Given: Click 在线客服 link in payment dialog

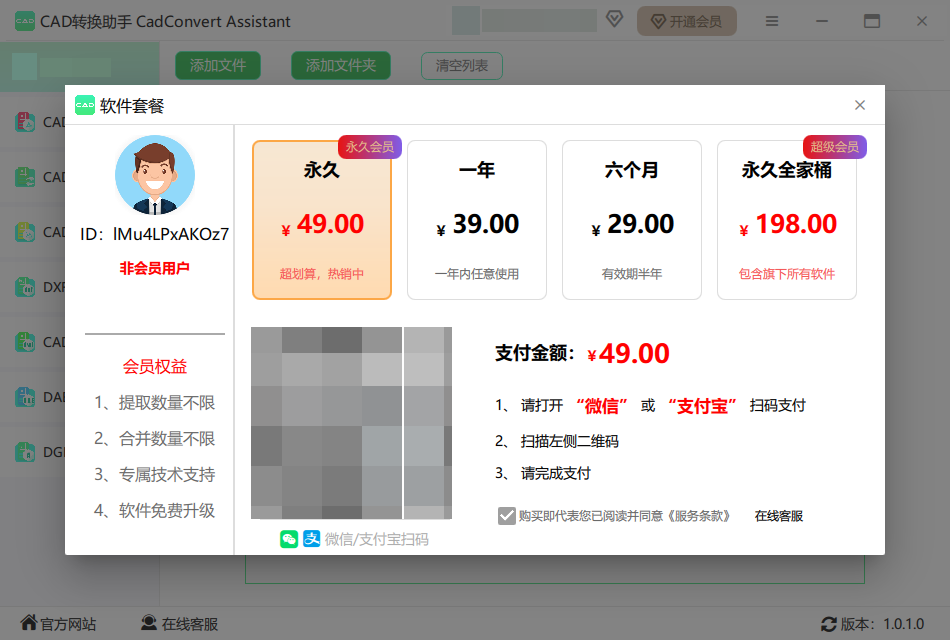Looking at the screenshot, I should [x=779, y=516].
